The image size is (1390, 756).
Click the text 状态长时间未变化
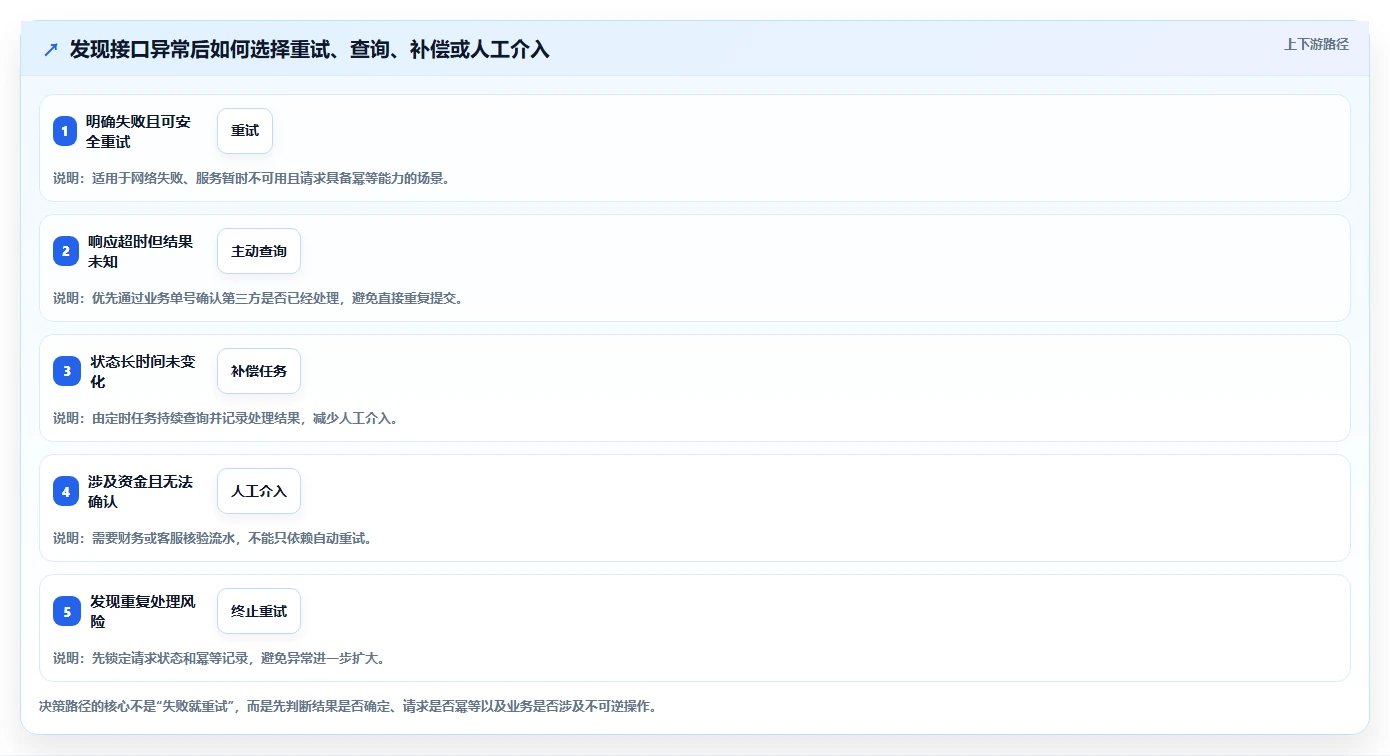[x=143, y=371]
